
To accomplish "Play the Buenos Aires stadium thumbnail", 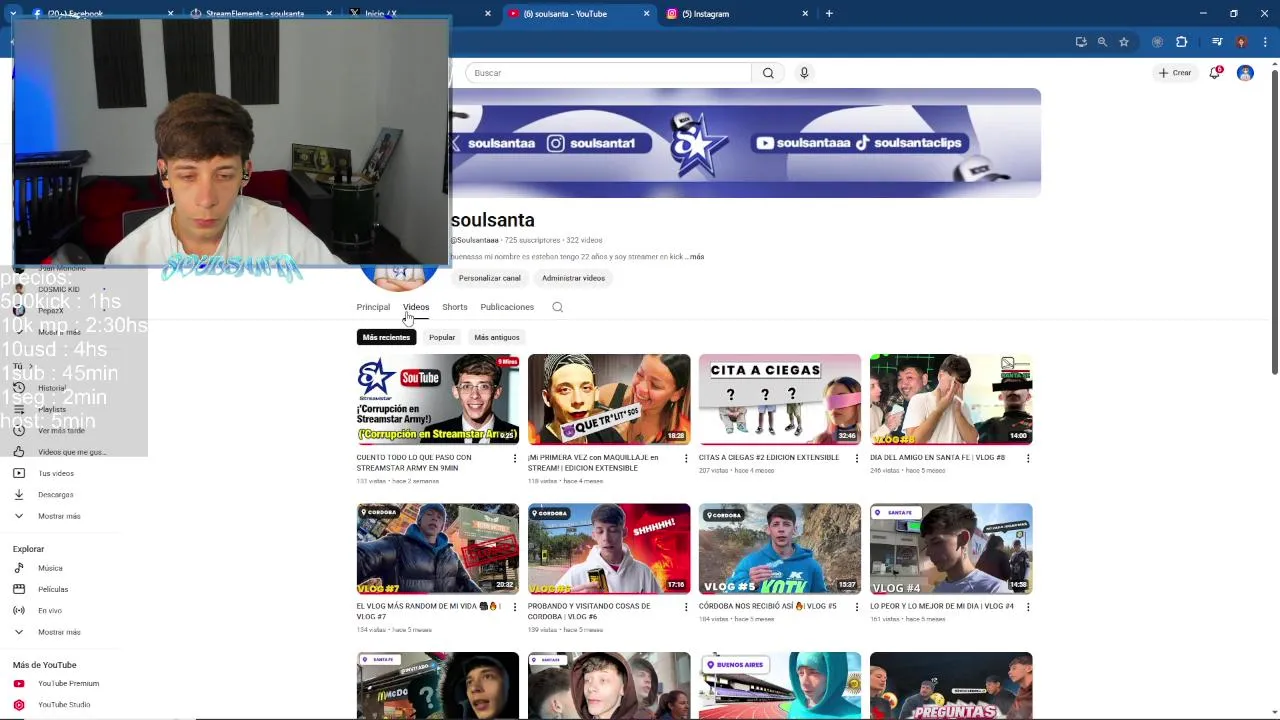I will click(x=780, y=686).
